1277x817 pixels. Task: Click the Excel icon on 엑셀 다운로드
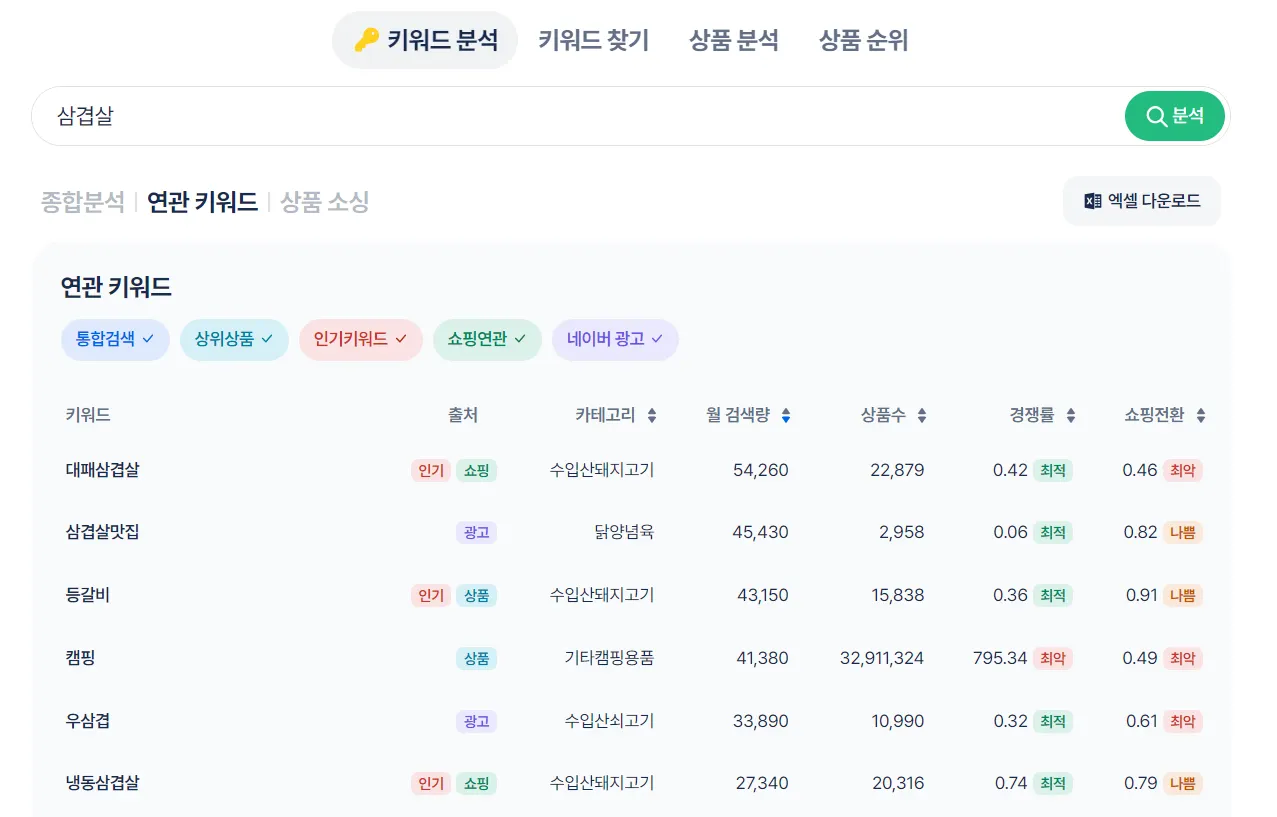pyautogui.click(x=1093, y=201)
